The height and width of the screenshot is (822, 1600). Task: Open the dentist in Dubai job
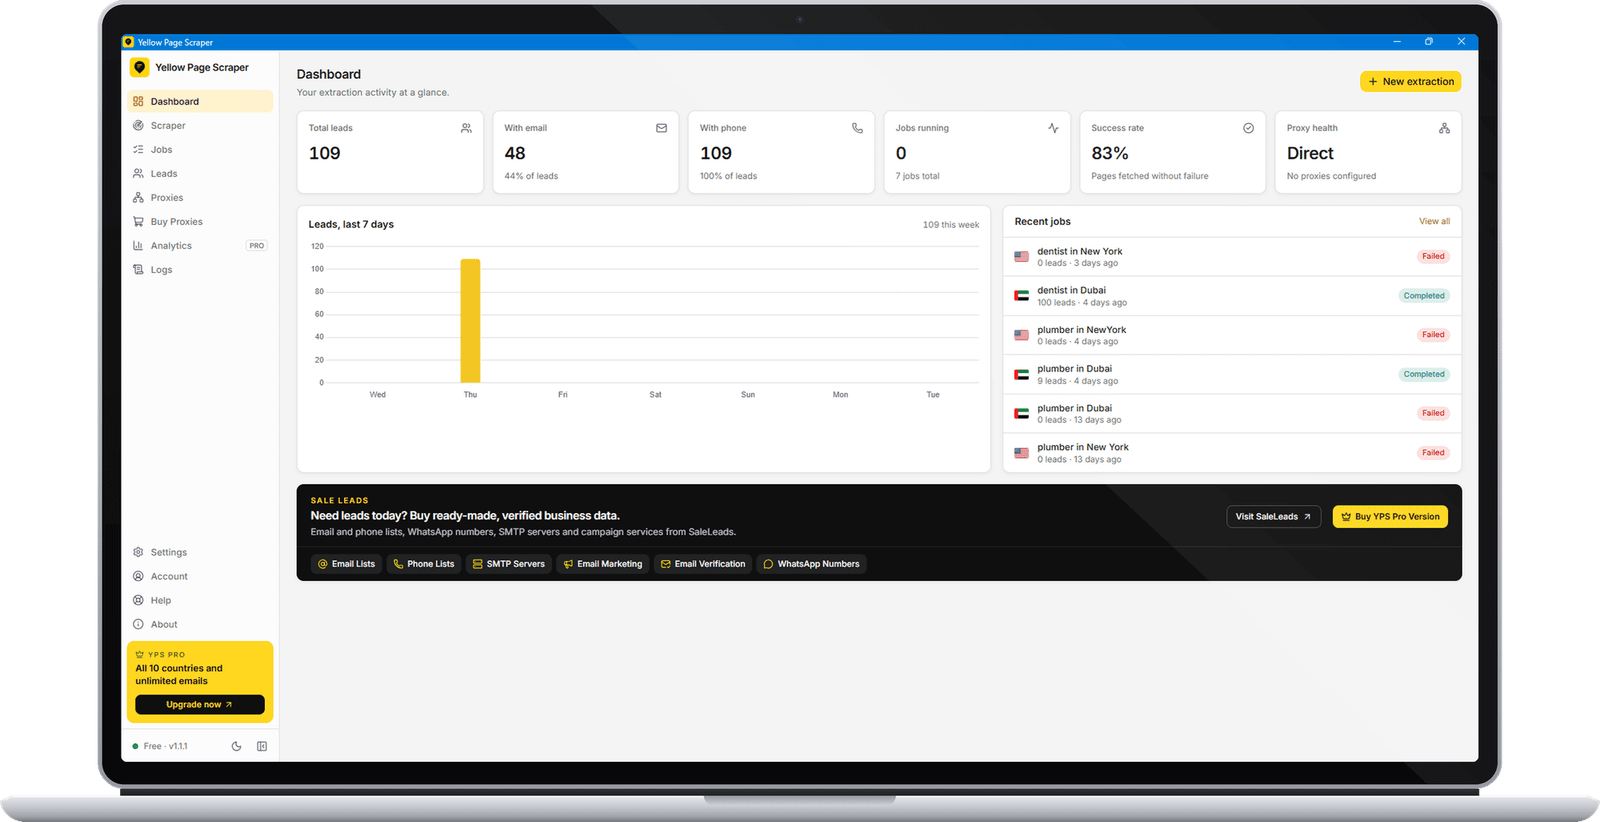click(x=1232, y=296)
